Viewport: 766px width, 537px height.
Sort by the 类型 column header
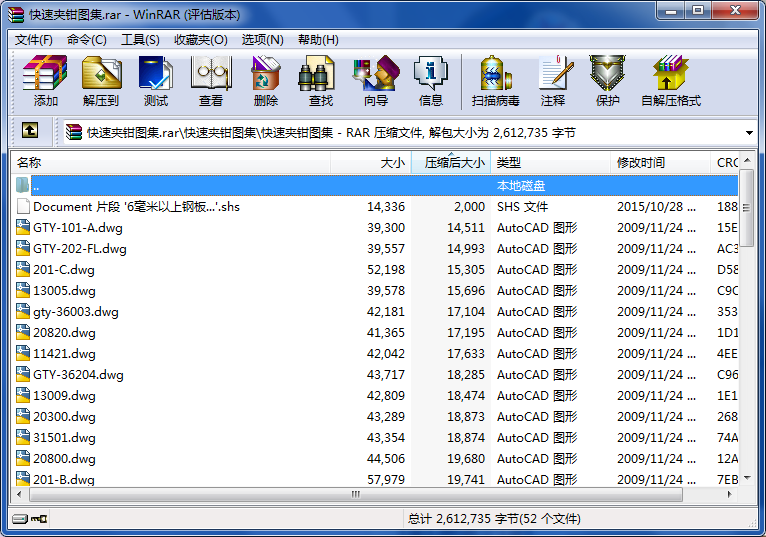point(551,163)
